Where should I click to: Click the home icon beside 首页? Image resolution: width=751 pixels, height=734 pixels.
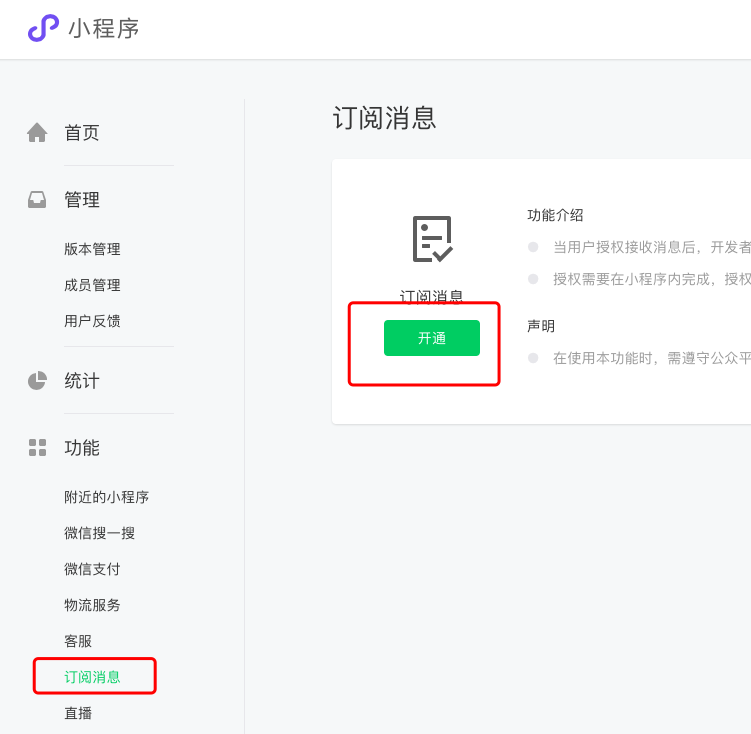(x=37, y=133)
